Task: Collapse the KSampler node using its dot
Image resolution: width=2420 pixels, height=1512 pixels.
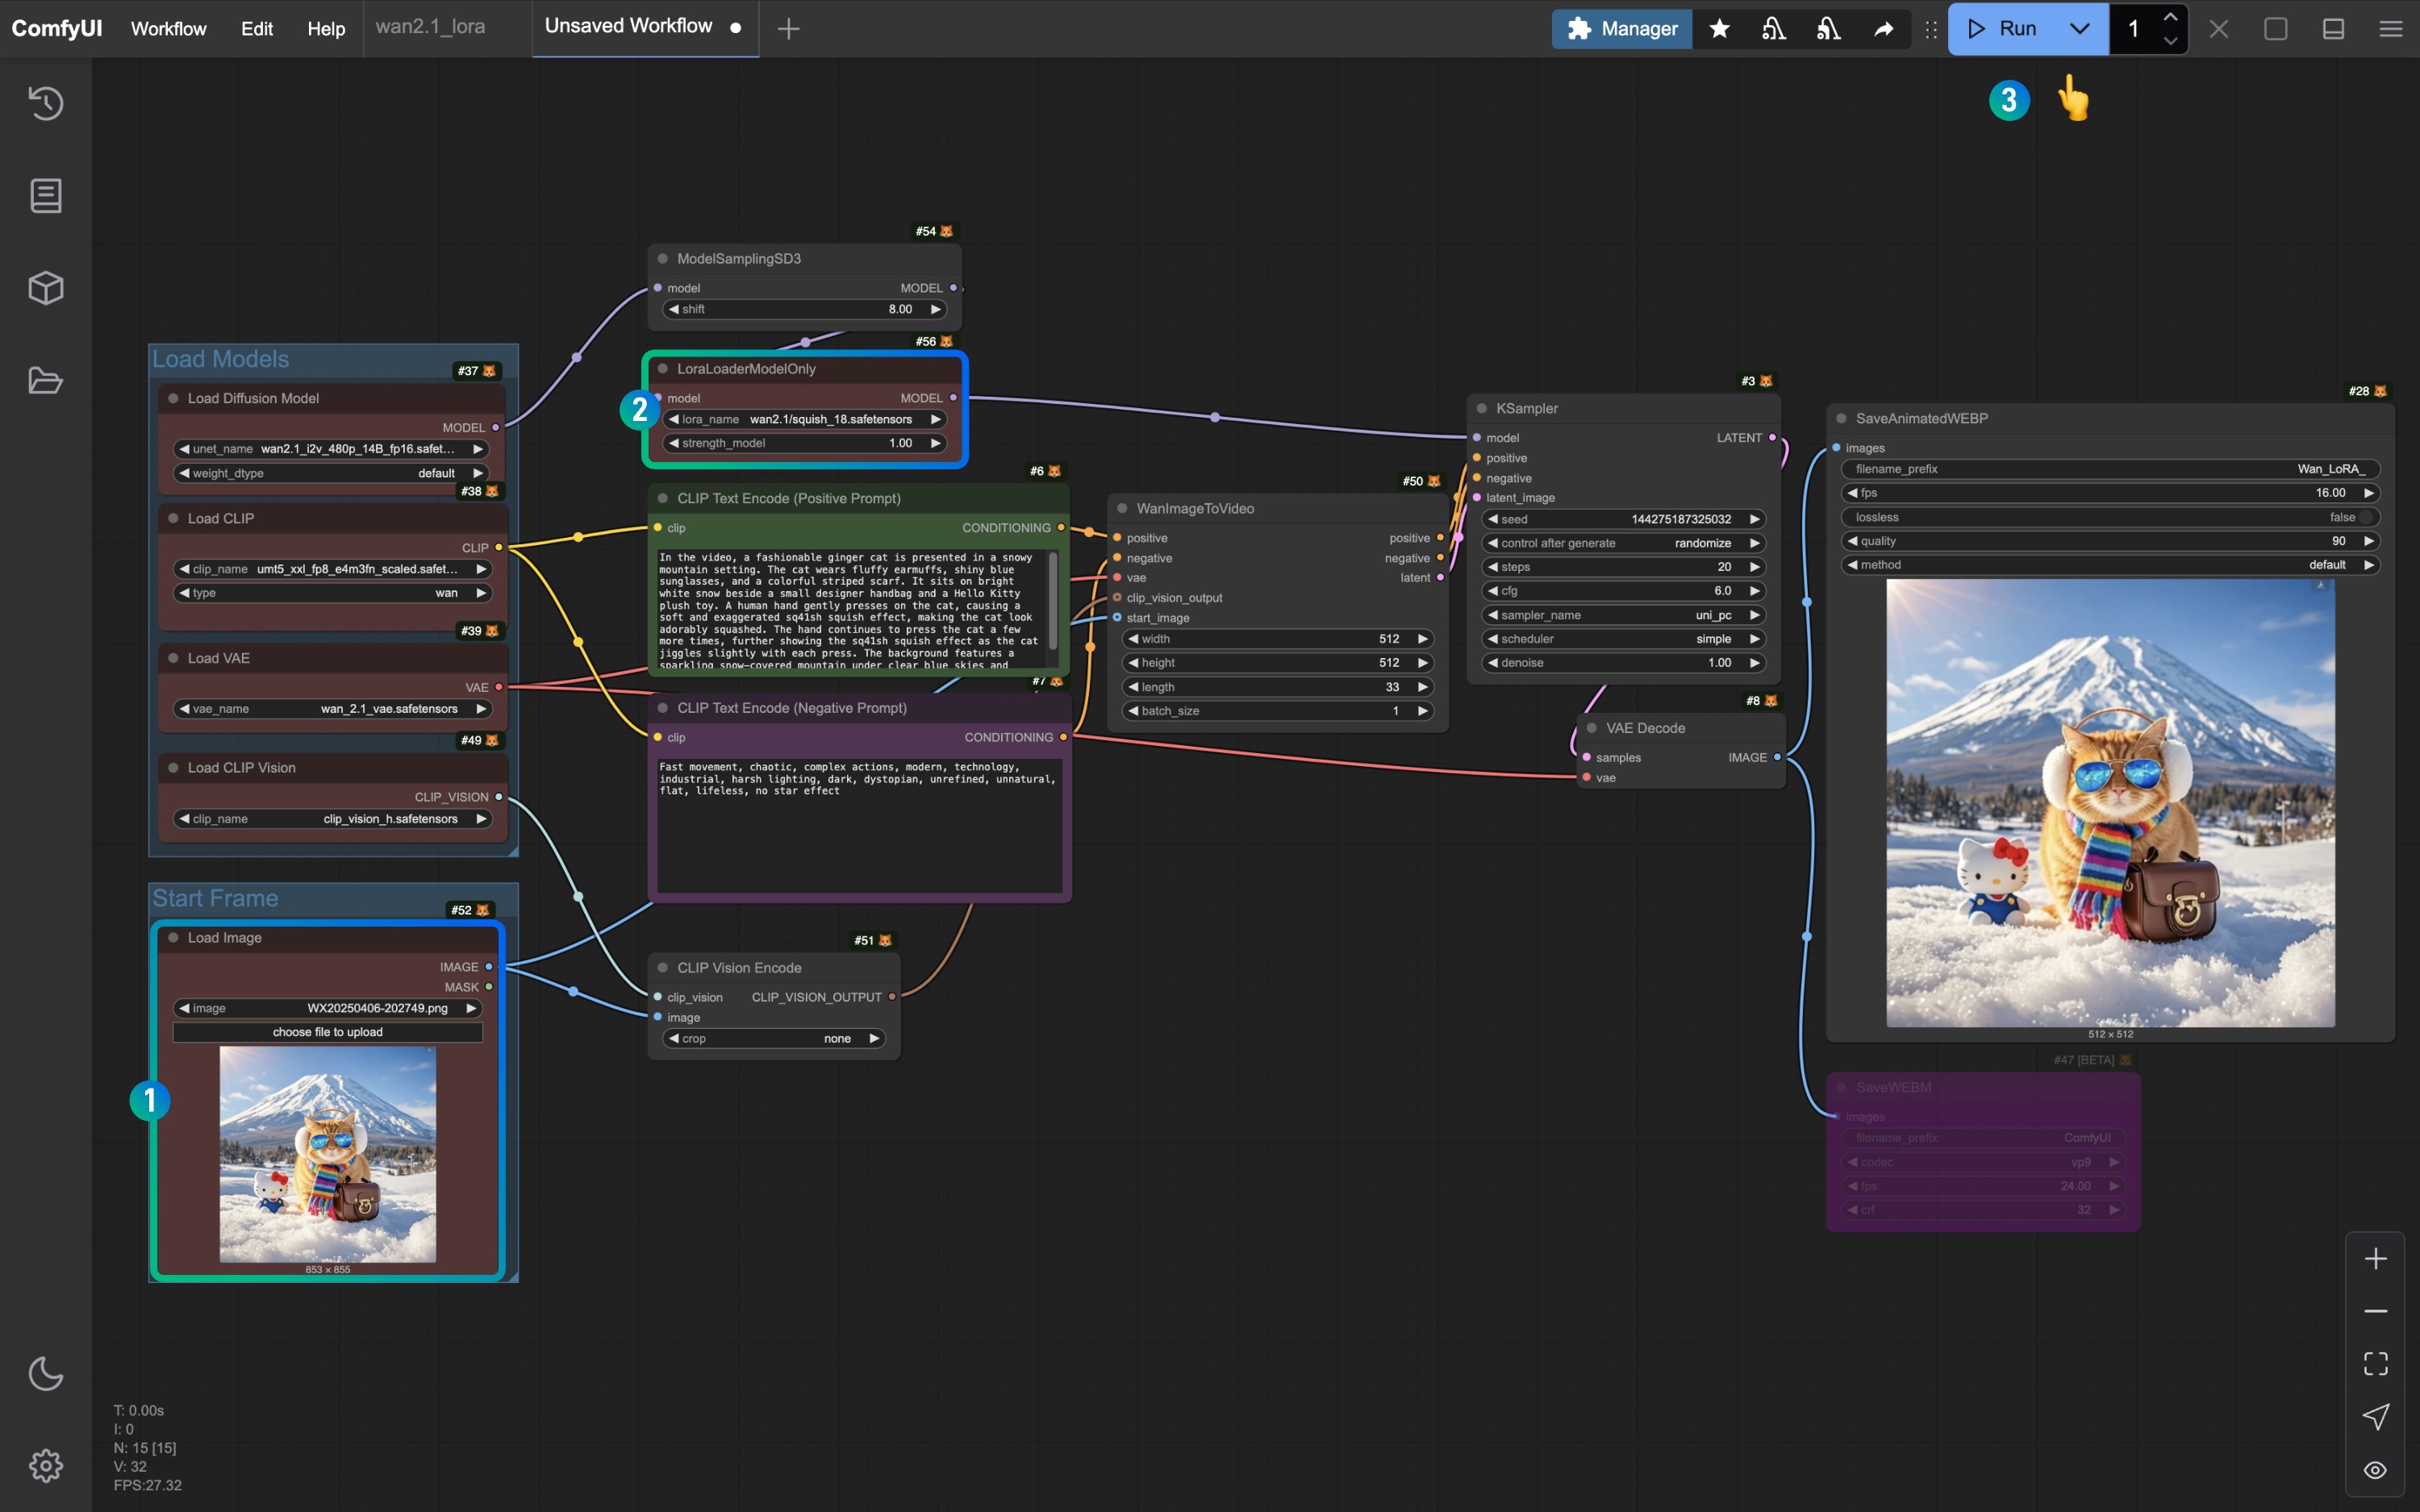Action: coord(1482,408)
